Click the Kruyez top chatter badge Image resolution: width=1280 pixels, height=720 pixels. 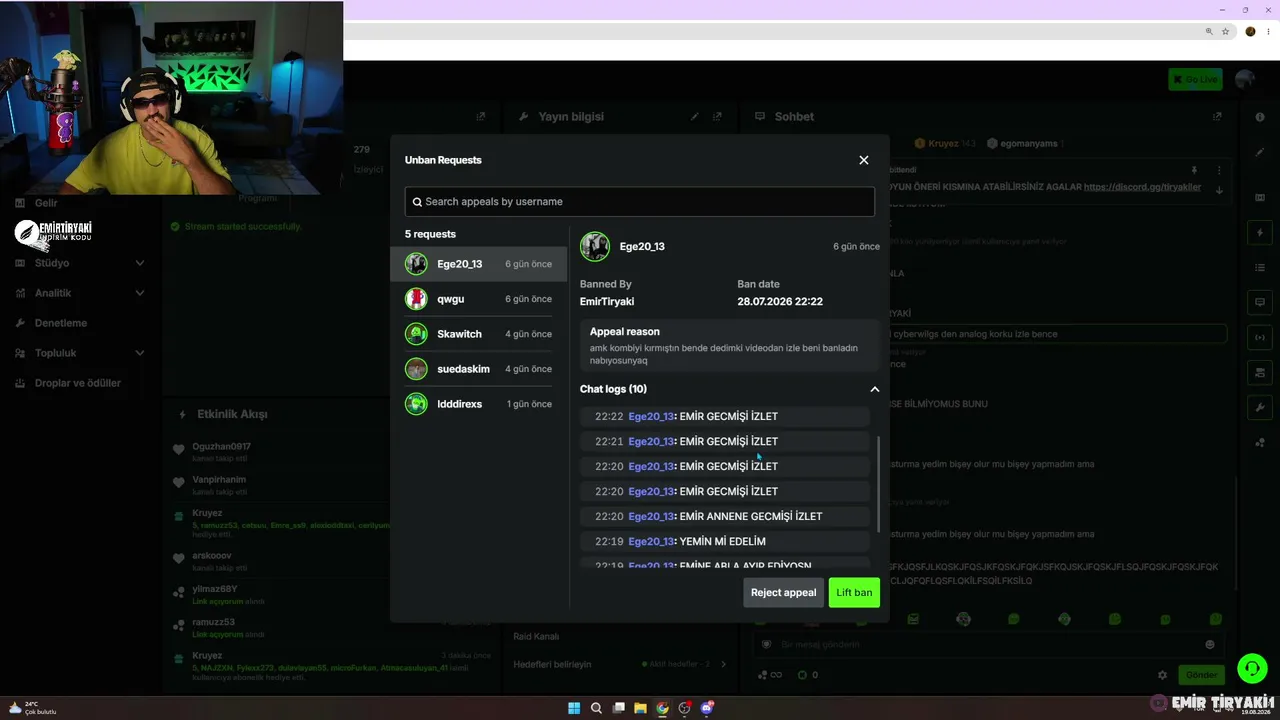pyautogui.click(x=944, y=143)
